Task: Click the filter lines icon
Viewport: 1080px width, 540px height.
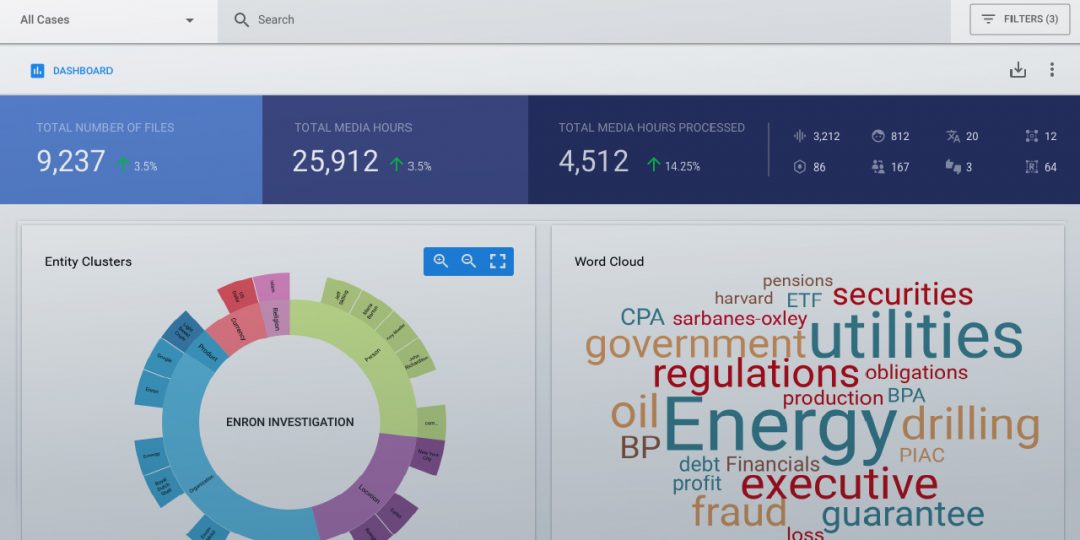Action: pyautogui.click(x=988, y=19)
